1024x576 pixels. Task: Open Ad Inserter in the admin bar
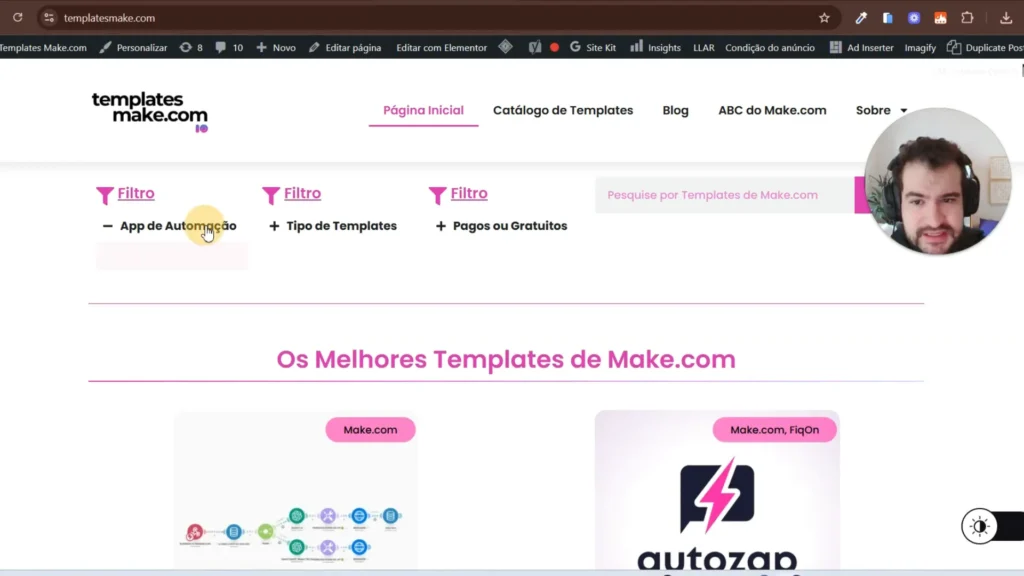pos(861,48)
